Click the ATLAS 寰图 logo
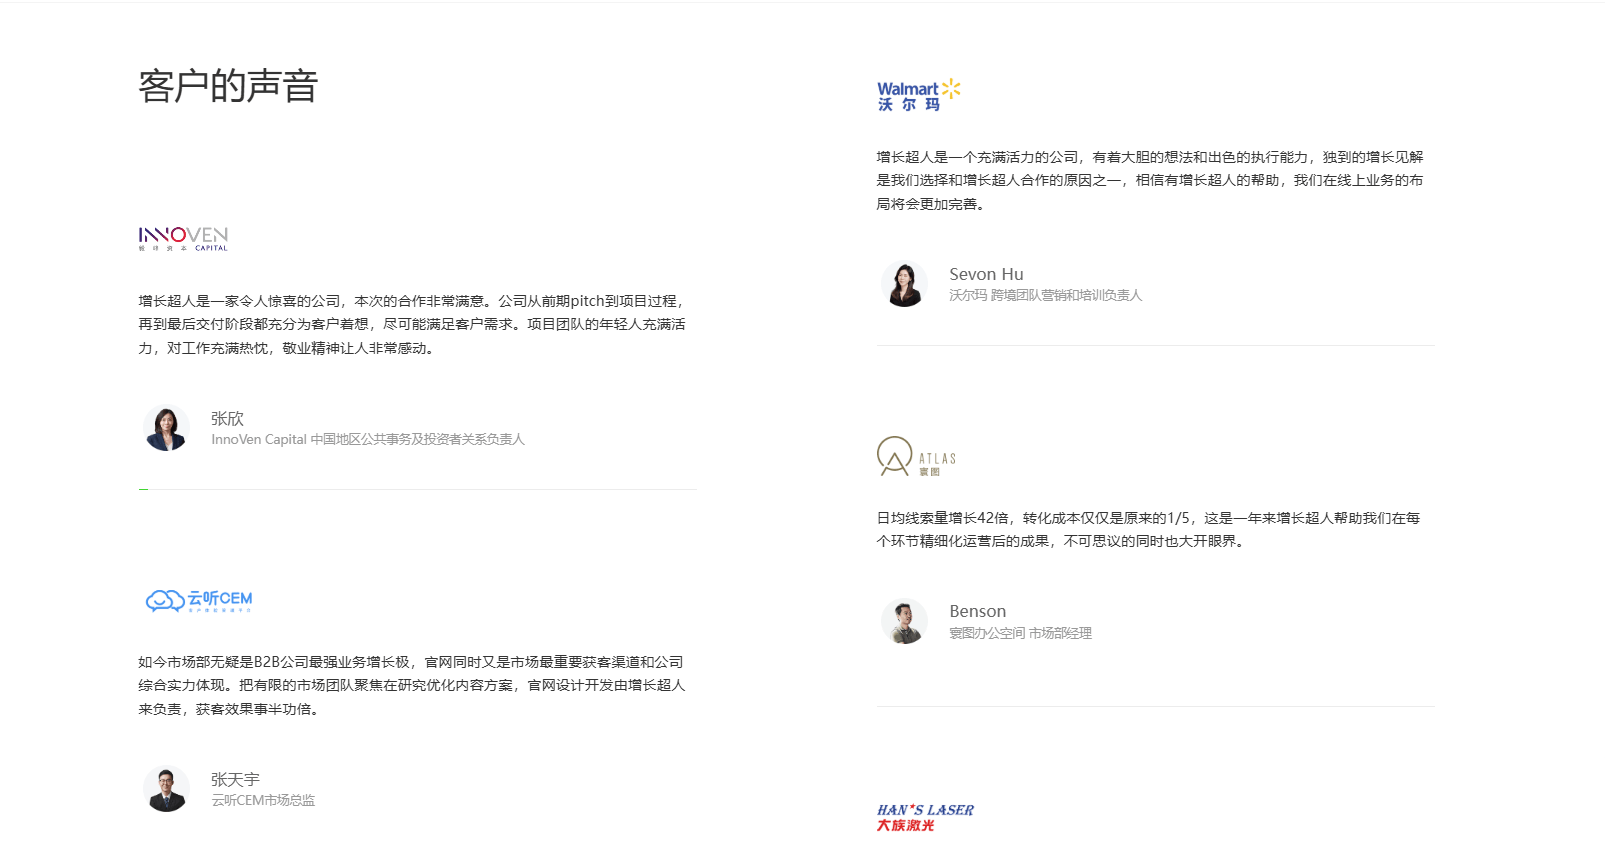This screenshot has width=1605, height=842. 916,457
